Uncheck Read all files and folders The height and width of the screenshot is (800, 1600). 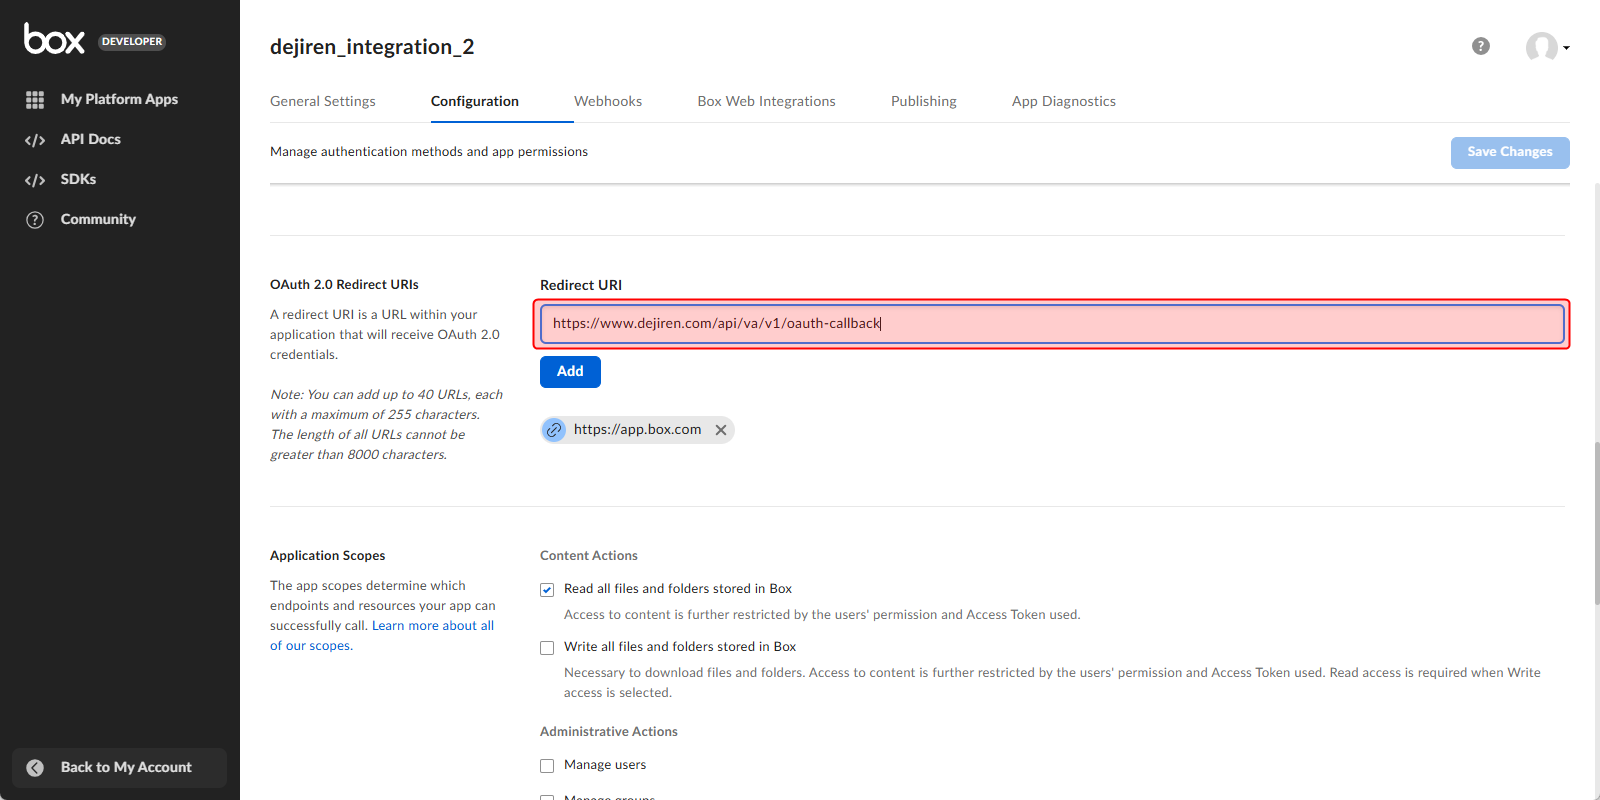(547, 590)
